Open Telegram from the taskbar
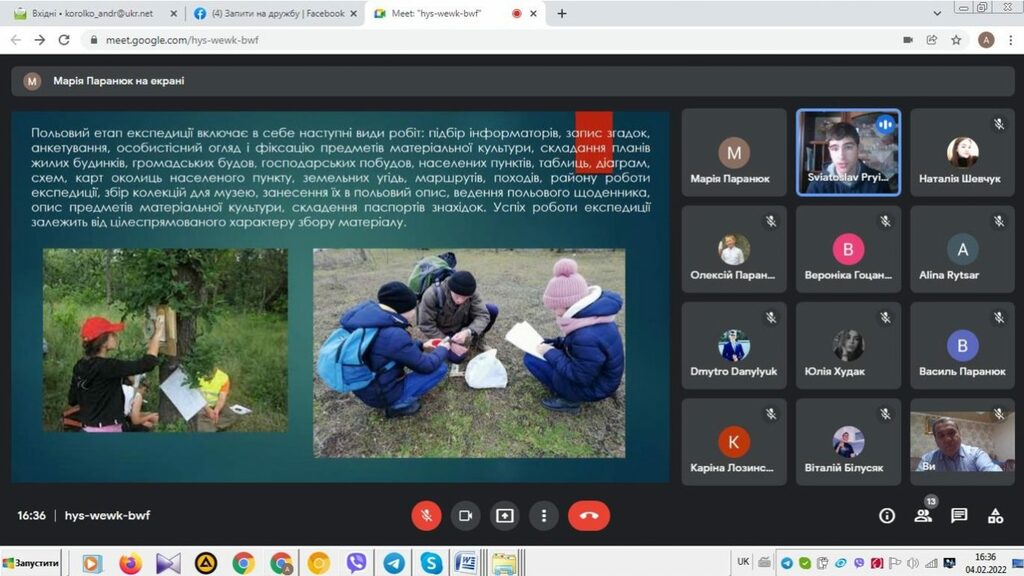Screen dimensions: 1024x576 click(x=394, y=563)
